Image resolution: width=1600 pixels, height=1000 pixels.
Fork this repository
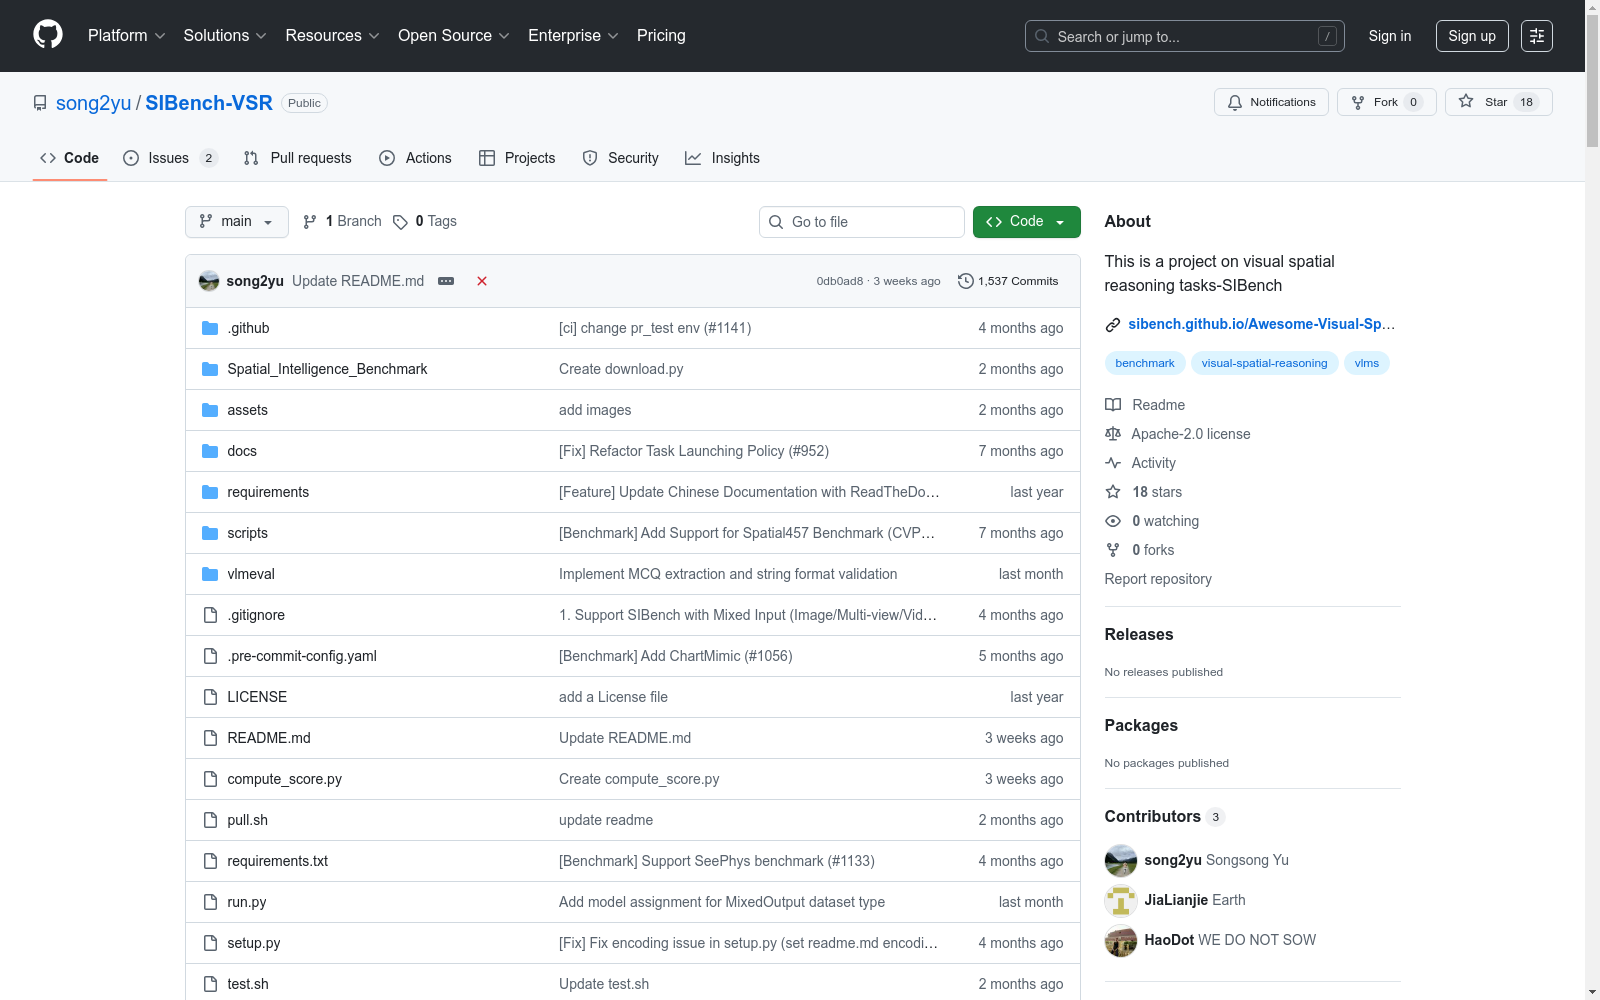point(1387,102)
